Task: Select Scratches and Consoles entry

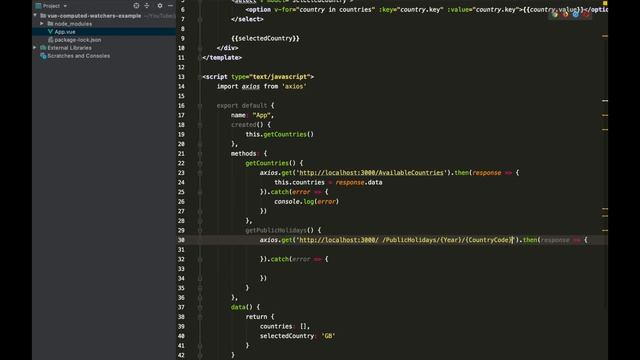Action: point(78,56)
